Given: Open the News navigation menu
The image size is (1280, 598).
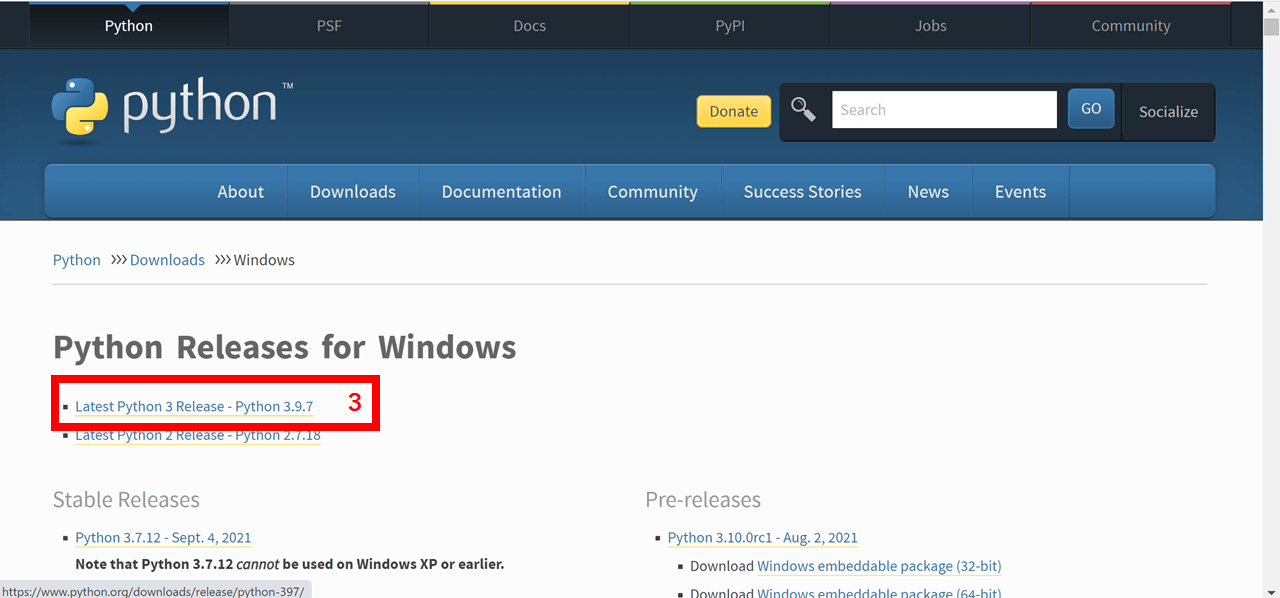Looking at the screenshot, I should [x=928, y=192].
